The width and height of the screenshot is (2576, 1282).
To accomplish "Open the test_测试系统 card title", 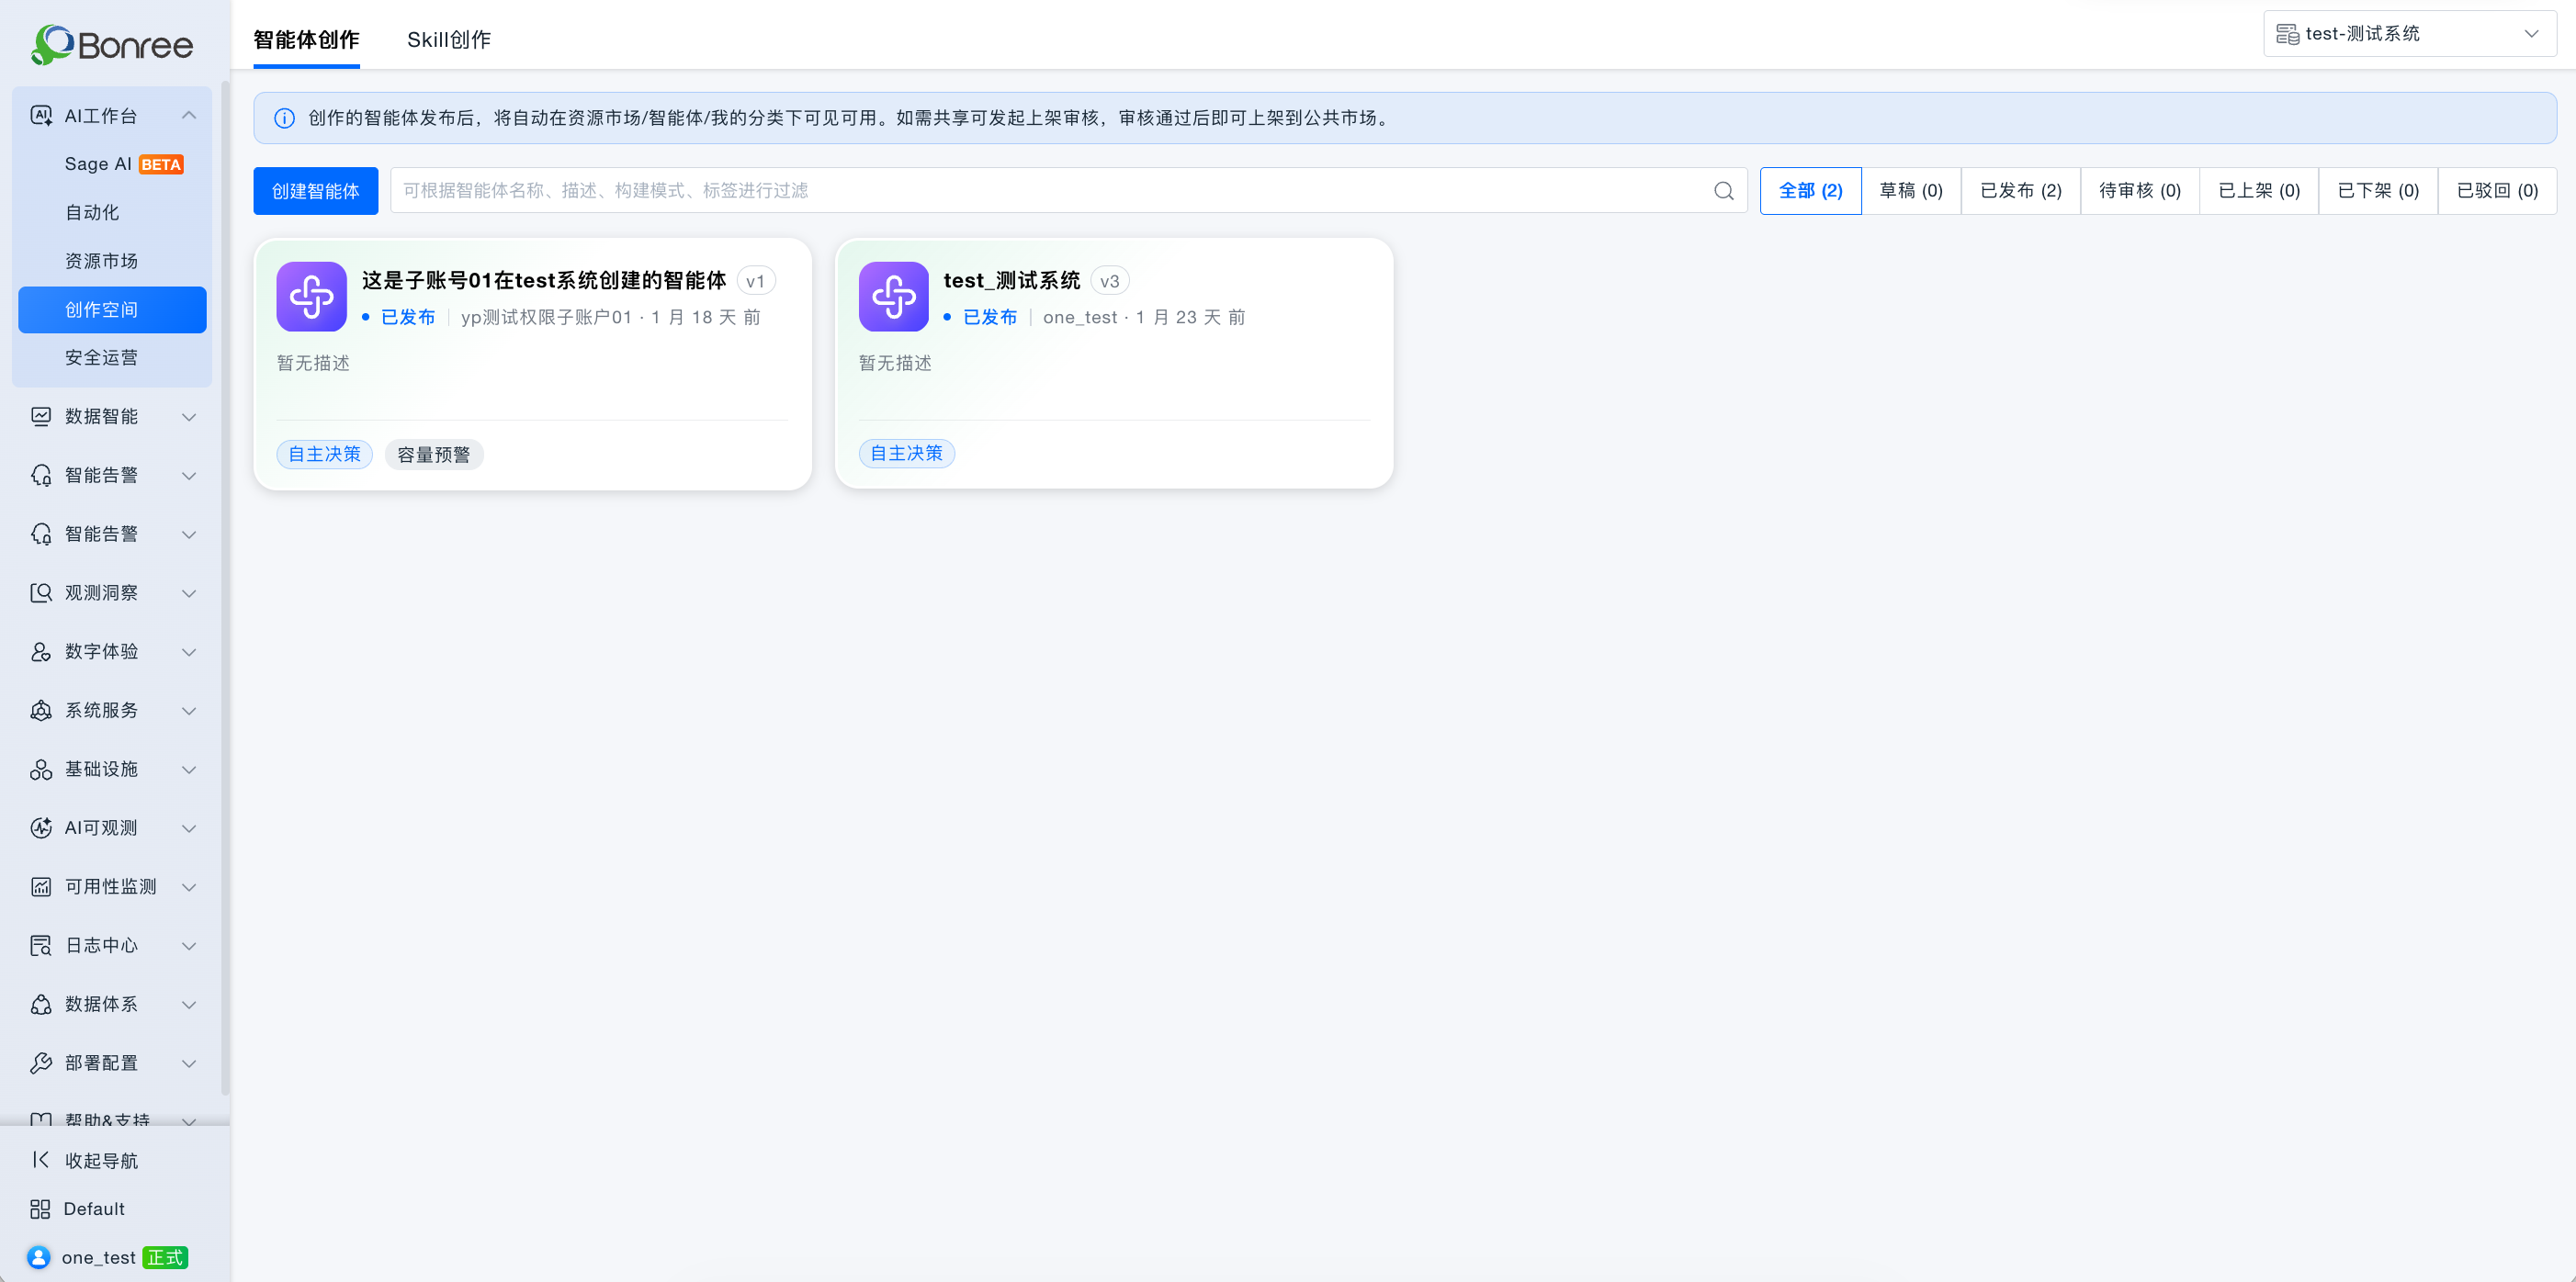I will [x=1012, y=281].
